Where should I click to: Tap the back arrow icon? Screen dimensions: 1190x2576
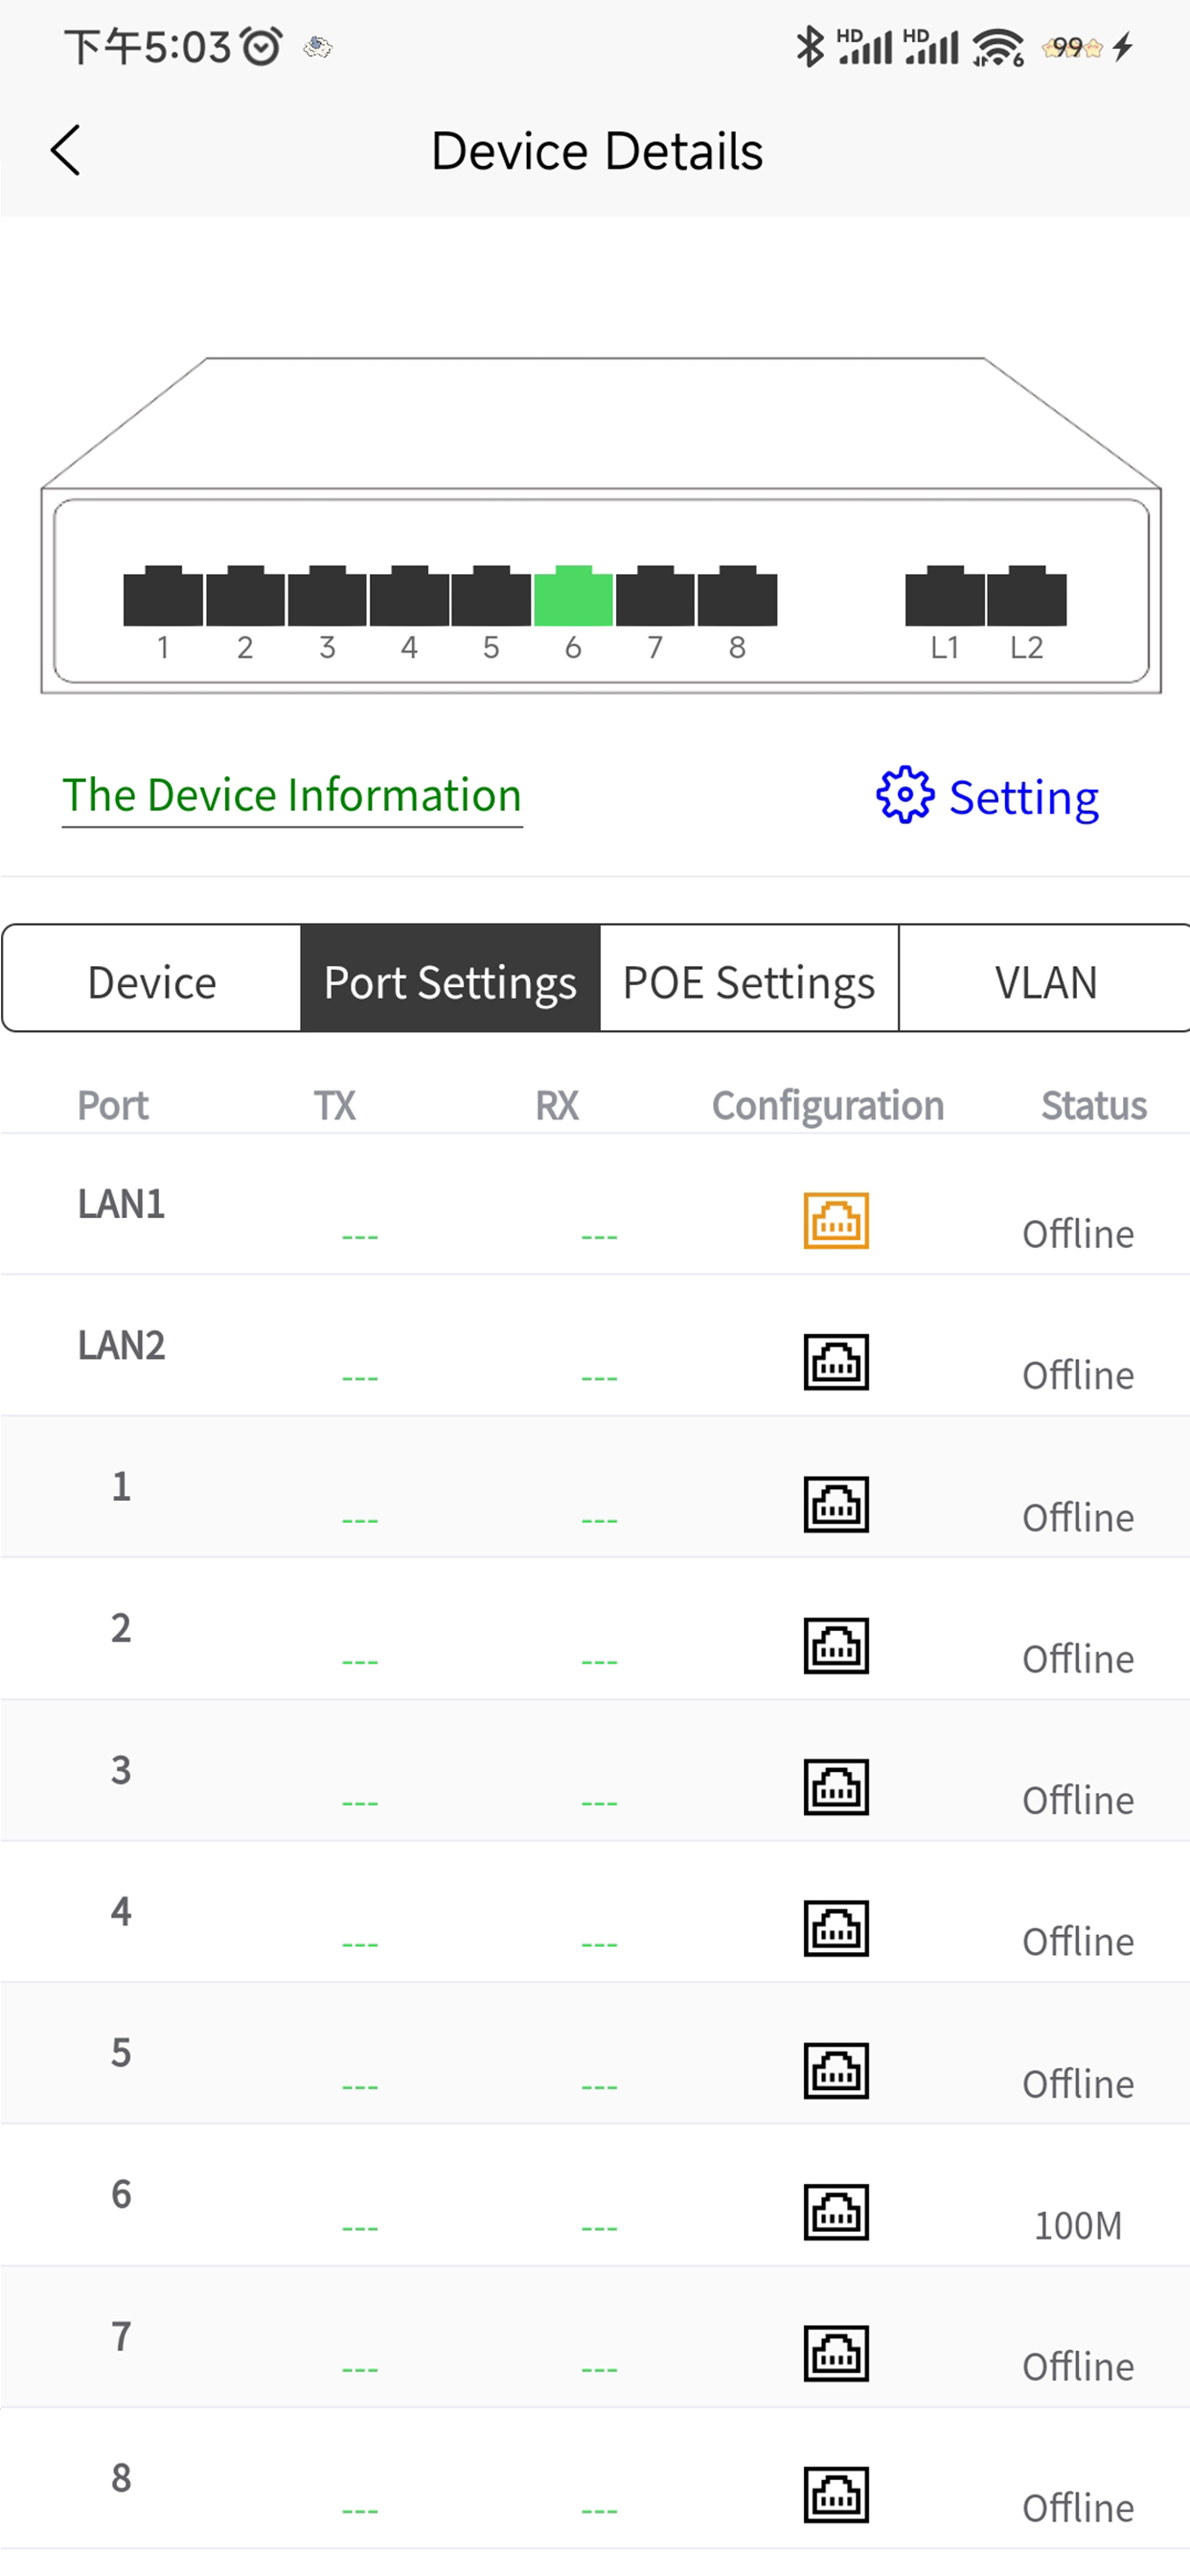66,151
